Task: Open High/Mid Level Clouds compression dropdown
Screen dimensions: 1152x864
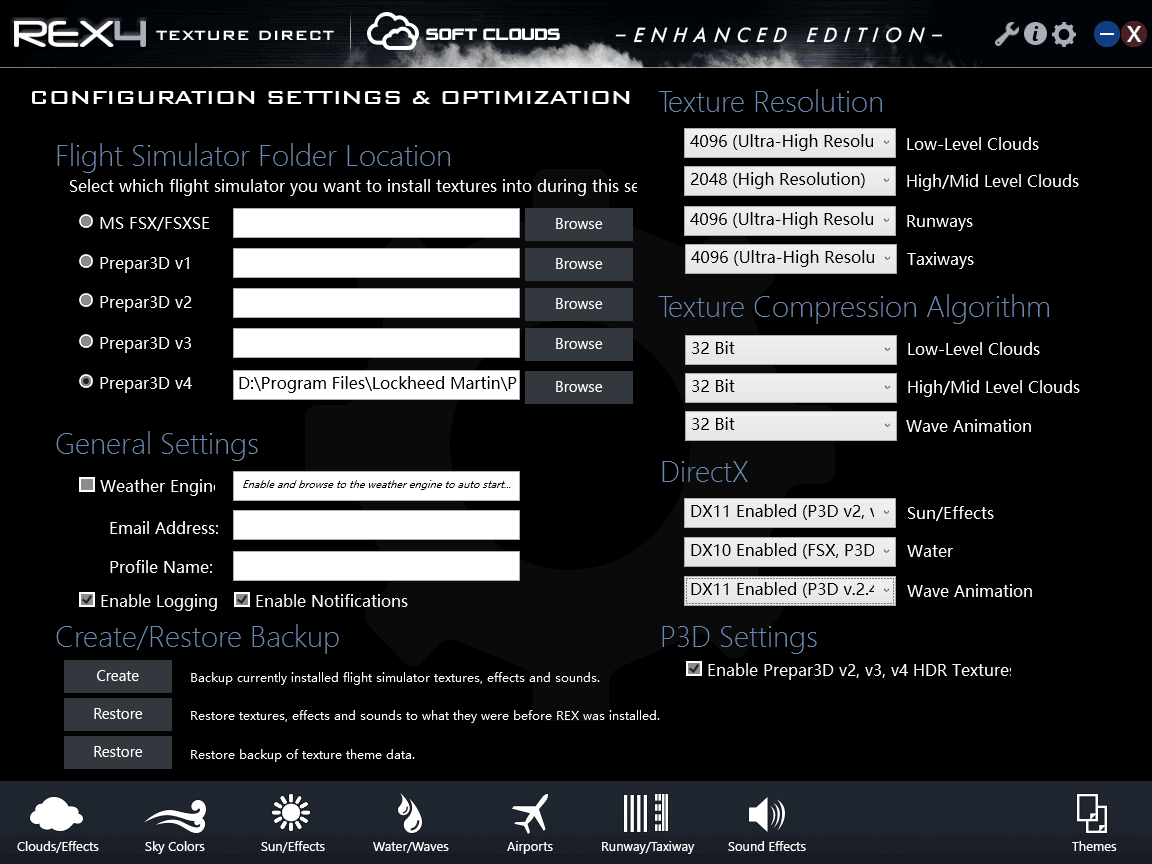Action: point(791,387)
